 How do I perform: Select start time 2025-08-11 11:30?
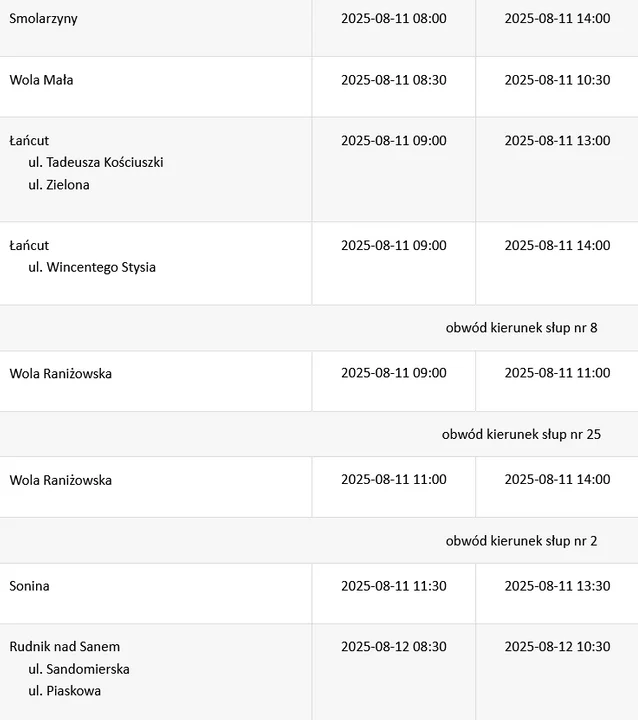[x=394, y=586]
